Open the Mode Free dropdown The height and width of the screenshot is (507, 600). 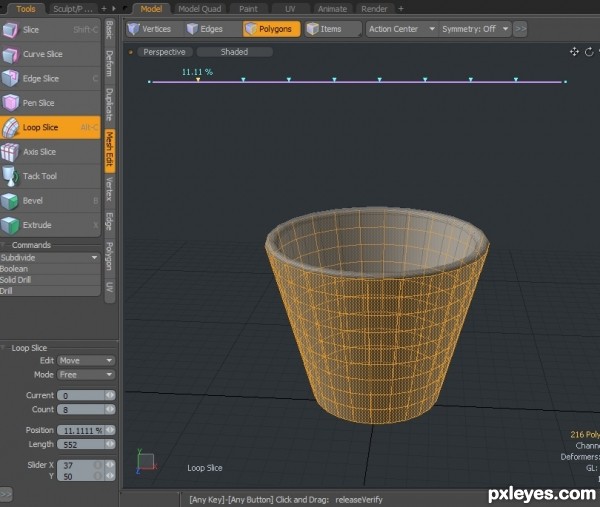tap(86, 375)
